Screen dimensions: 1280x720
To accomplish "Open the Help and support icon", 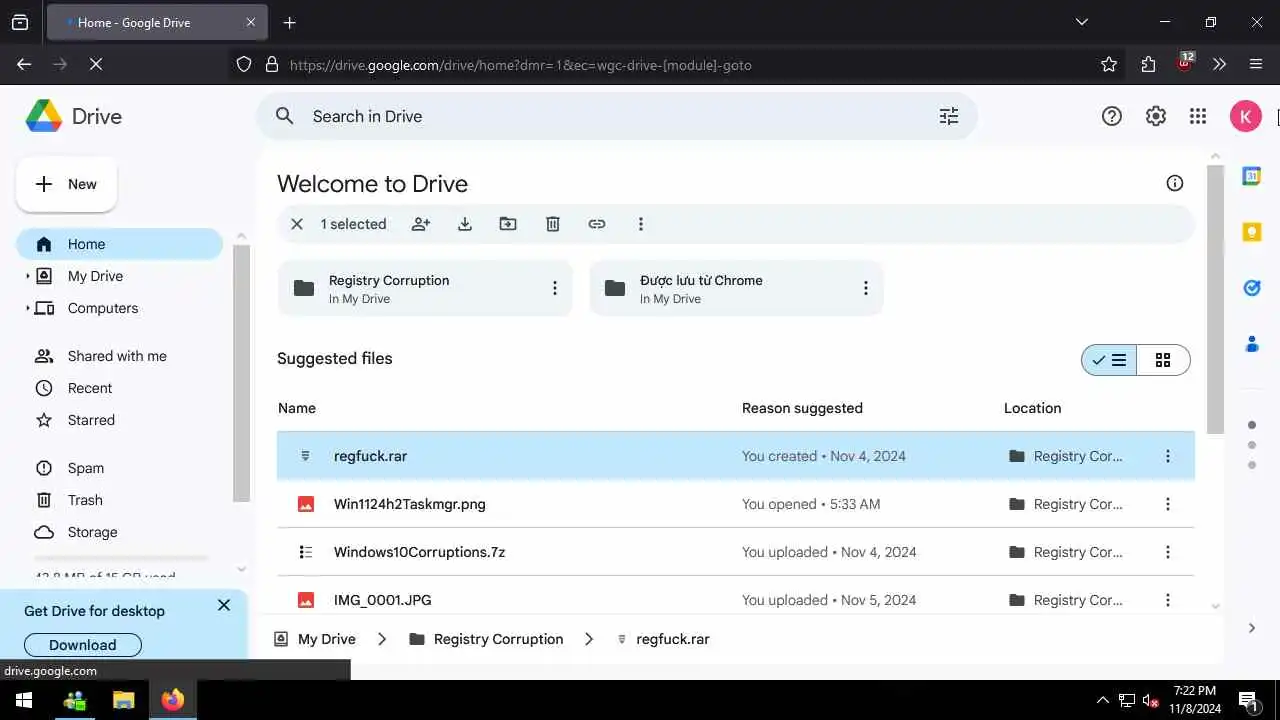I will (x=1112, y=116).
